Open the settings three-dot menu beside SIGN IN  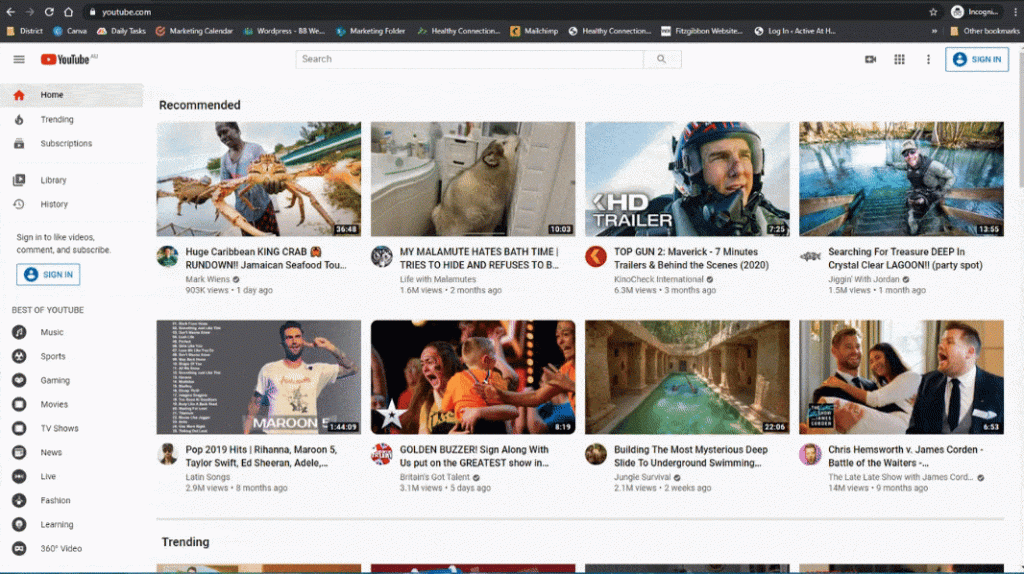coord(928,59)
